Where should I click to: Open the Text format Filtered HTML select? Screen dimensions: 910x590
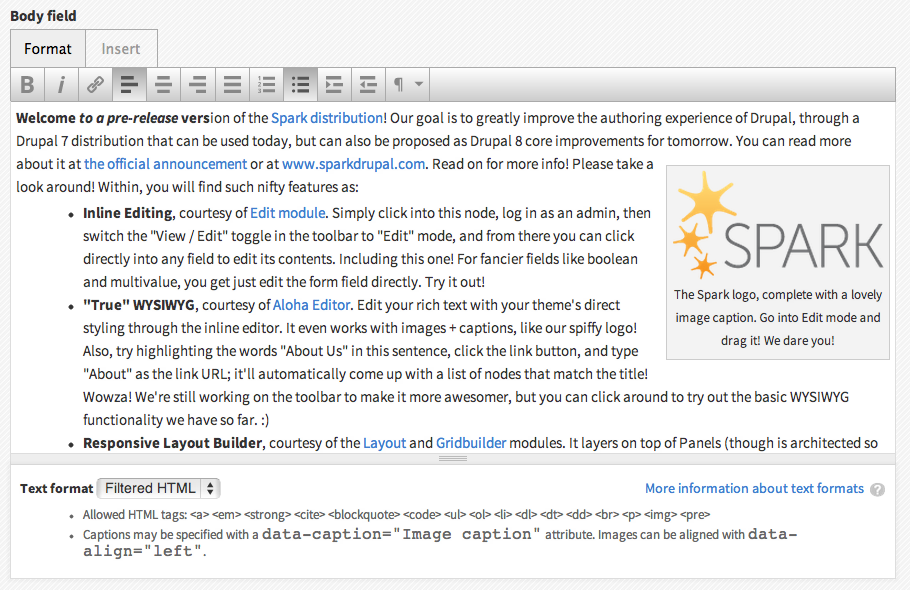click(158, 488)
